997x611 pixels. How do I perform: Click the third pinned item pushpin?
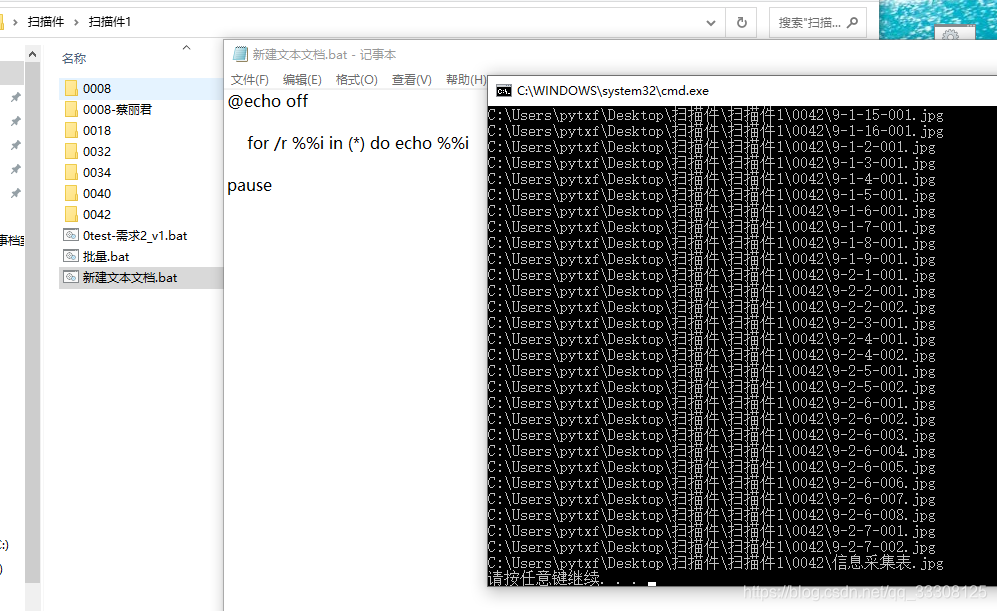coord(15,146)
